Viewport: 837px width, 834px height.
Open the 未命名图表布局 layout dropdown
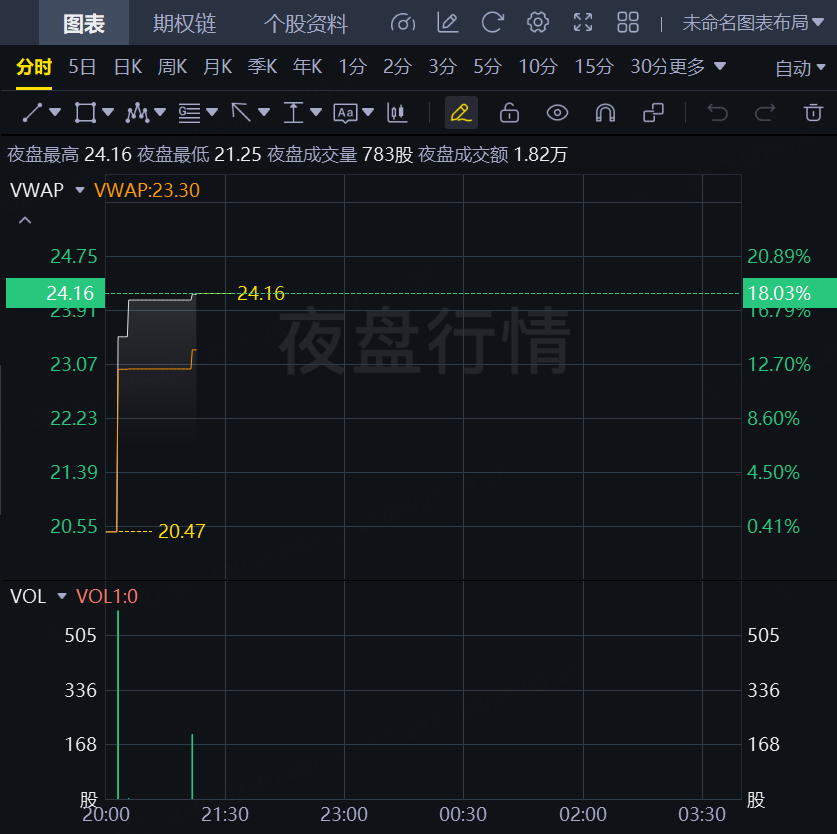[x=753, y=23]
